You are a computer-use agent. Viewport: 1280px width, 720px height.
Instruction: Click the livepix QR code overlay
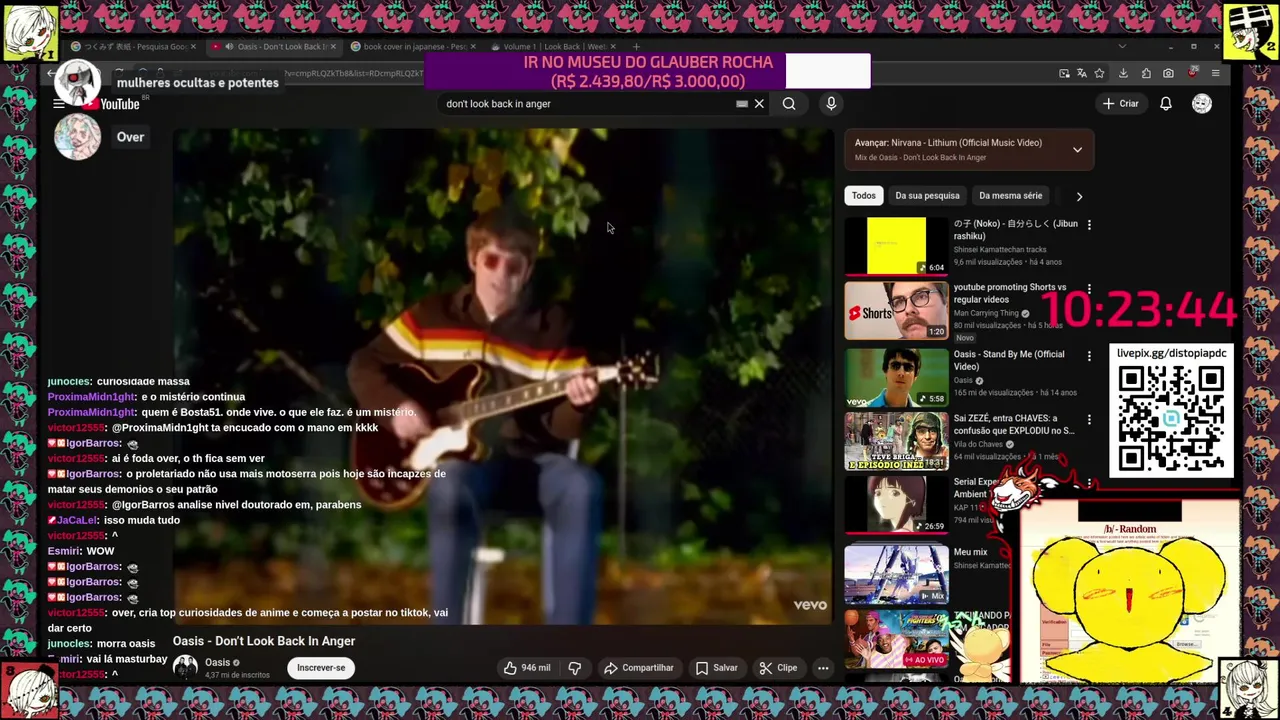(1171, 418)
